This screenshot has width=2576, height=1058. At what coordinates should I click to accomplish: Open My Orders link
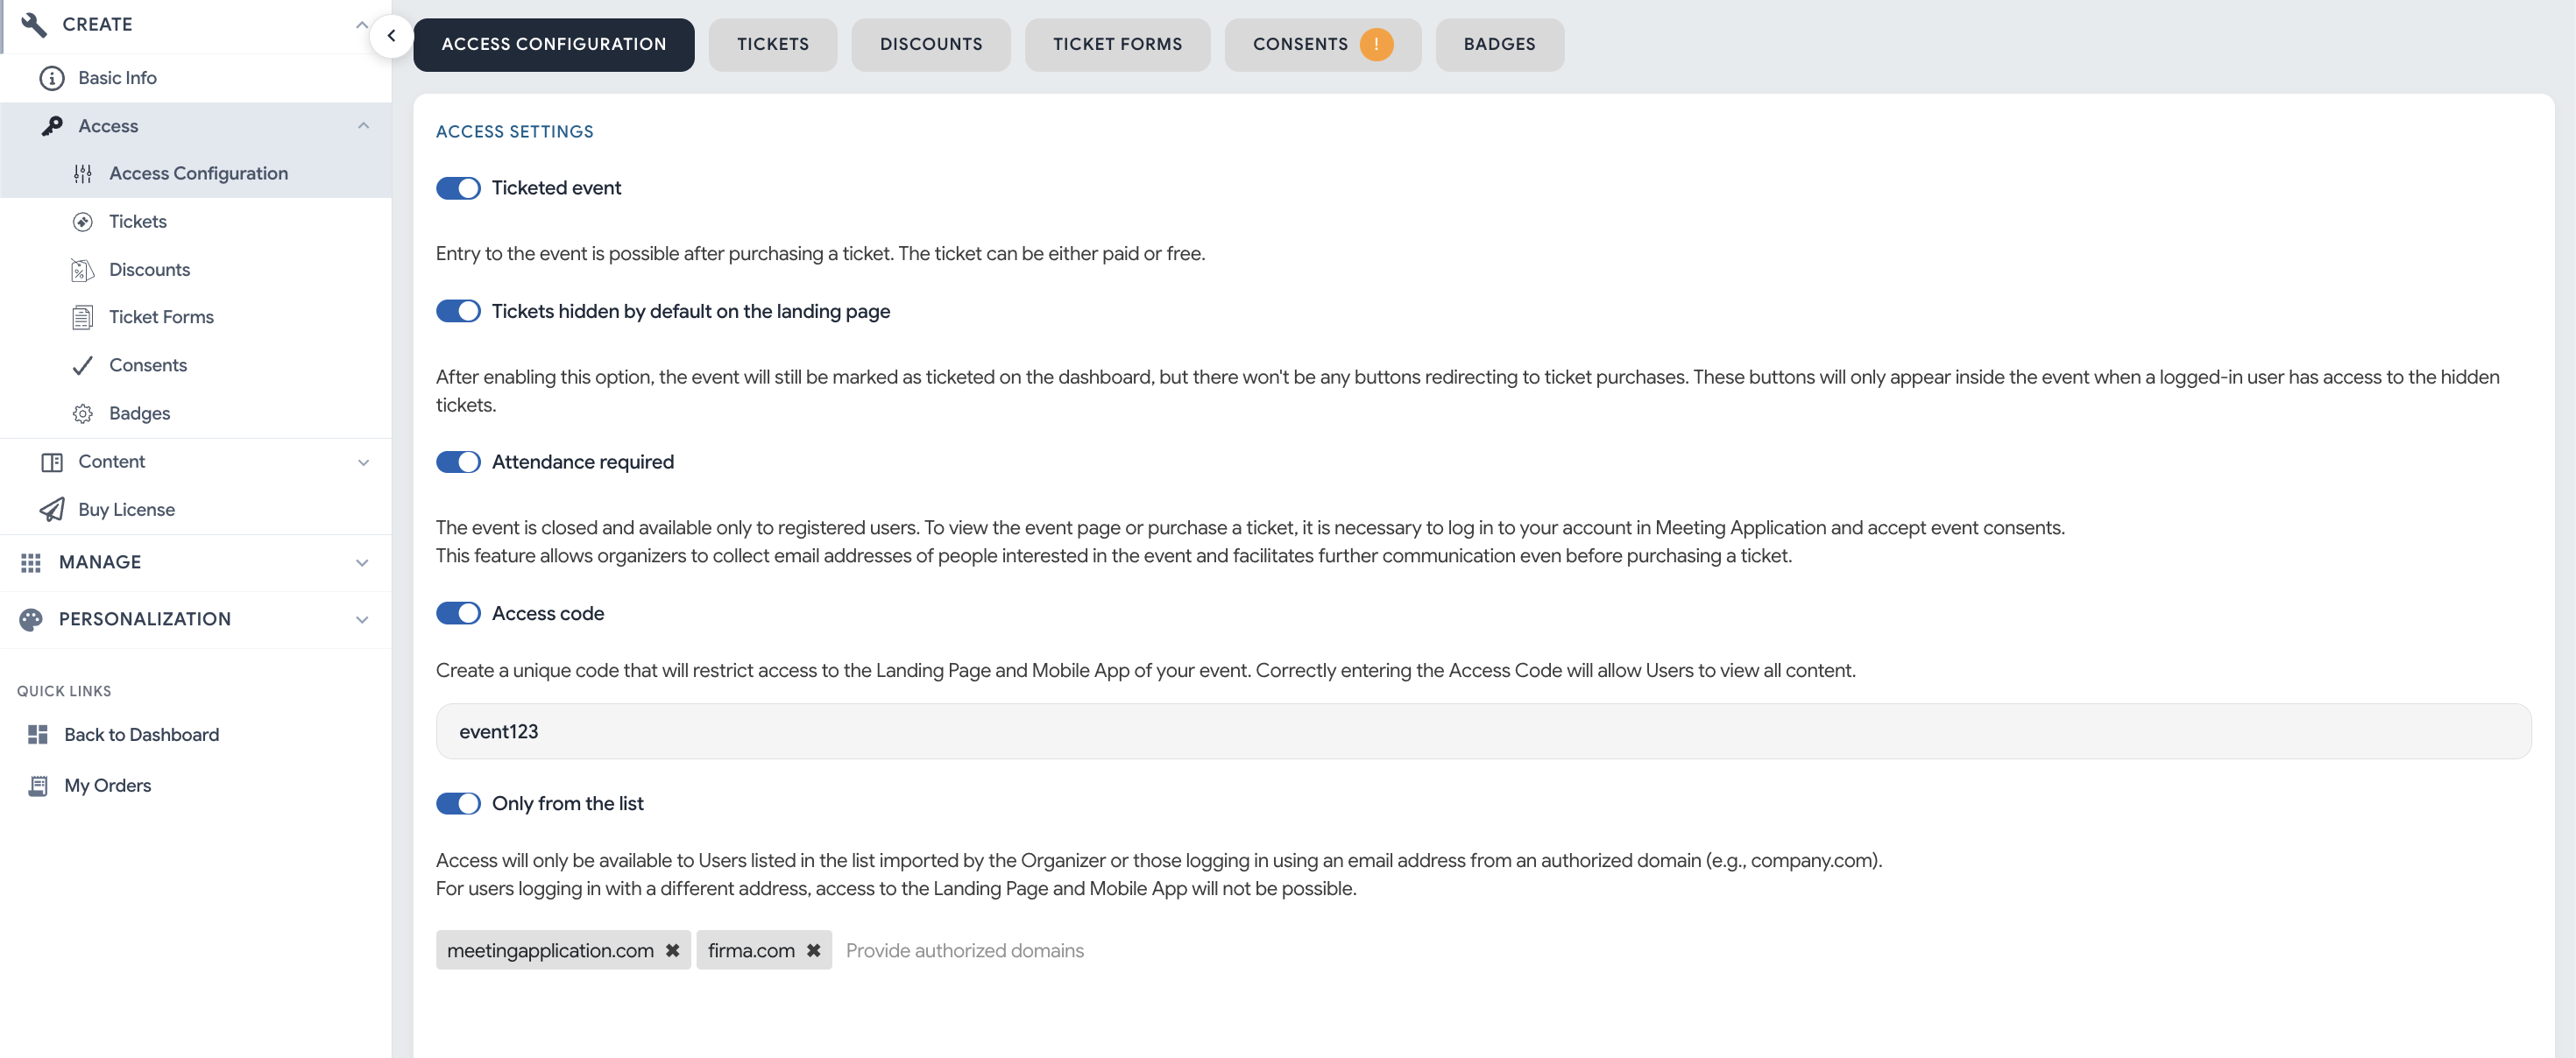click(x=108, y=786)
